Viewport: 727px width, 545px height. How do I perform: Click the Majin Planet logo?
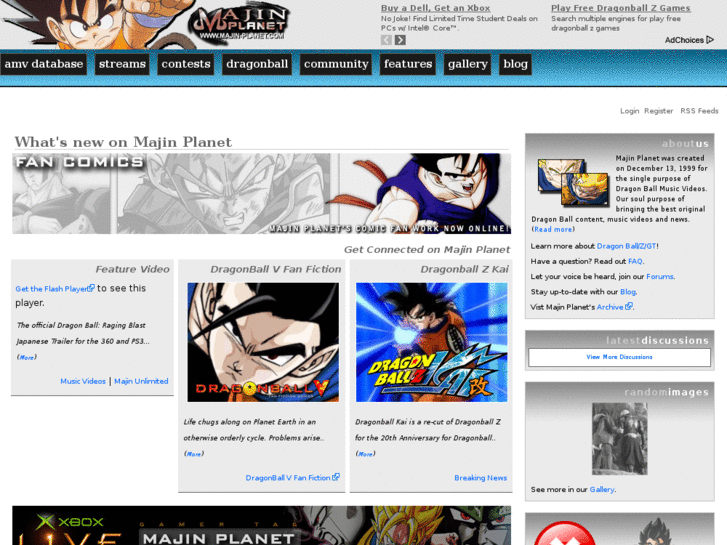tap(240, 24)
